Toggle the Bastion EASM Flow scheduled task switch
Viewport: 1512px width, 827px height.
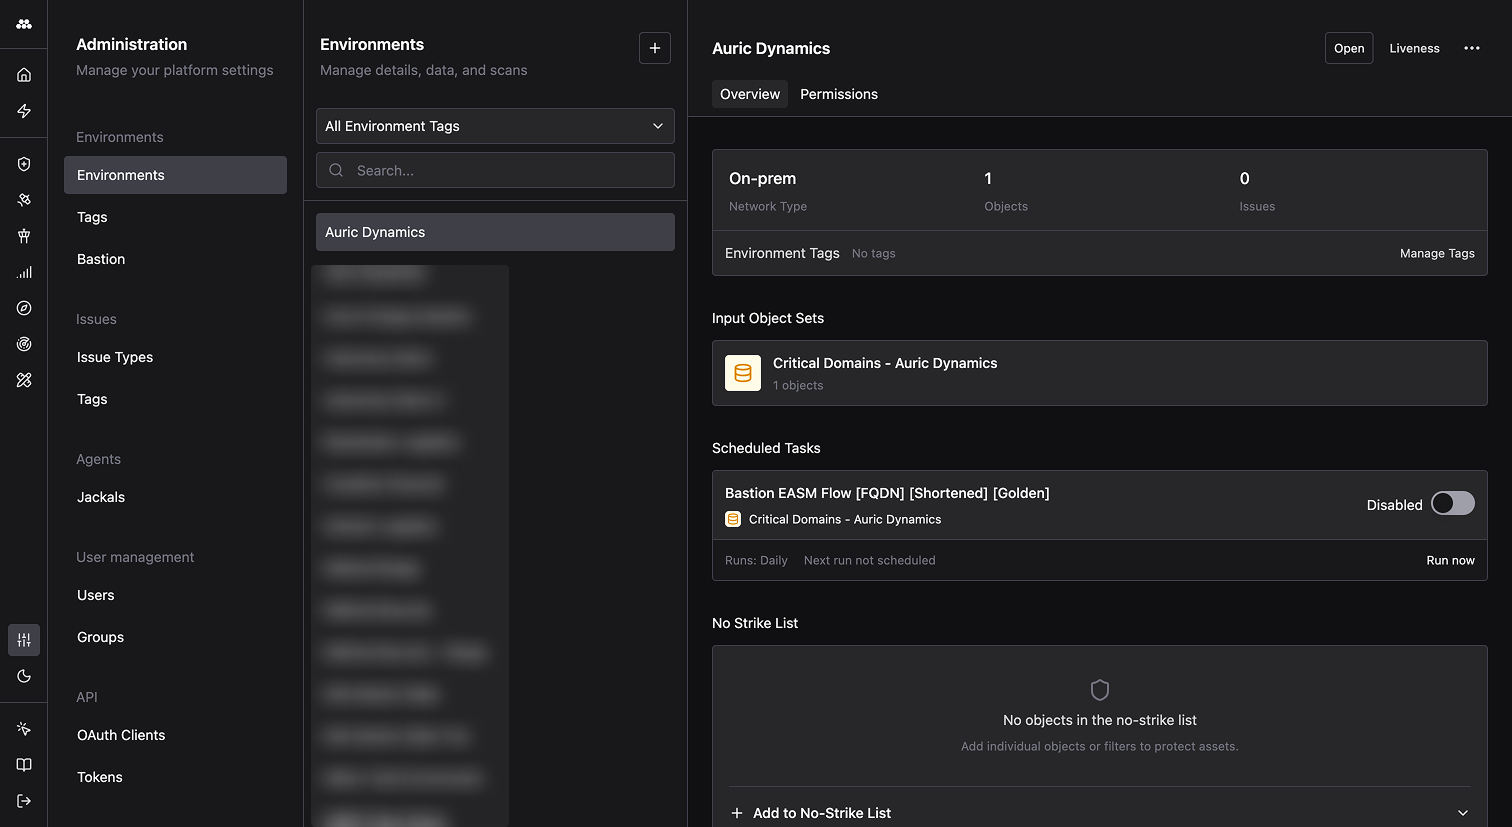pyautogui.click(x=1453, y=503)
